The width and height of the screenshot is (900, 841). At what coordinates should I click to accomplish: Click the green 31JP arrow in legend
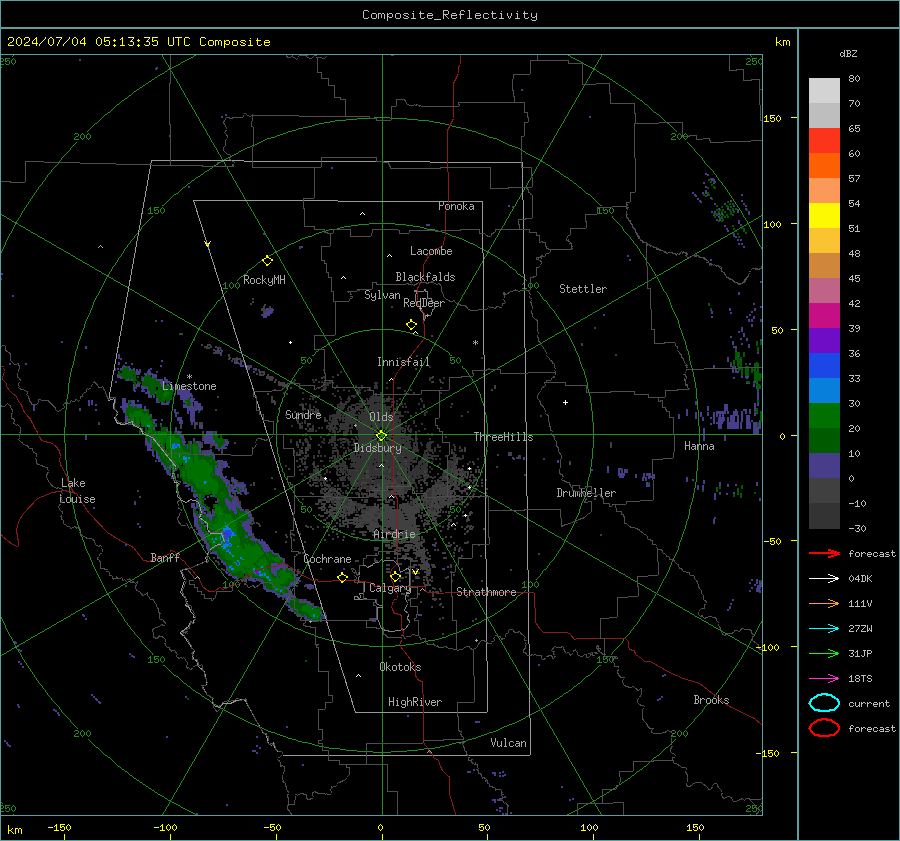point(824,653)
